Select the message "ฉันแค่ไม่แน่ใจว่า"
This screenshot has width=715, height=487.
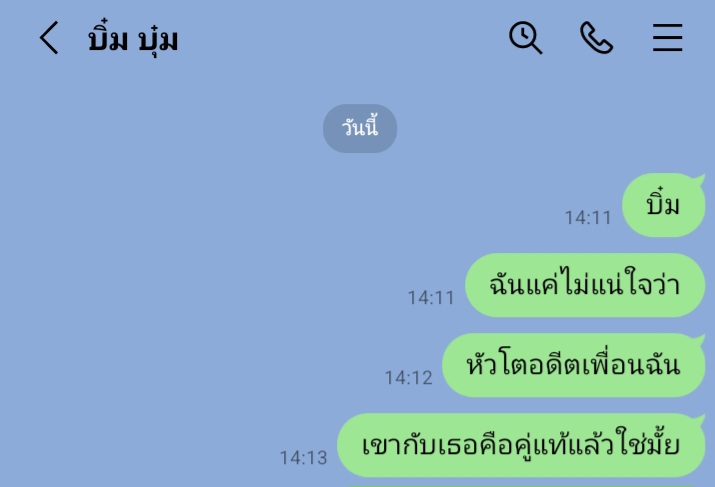click(585, 285)
